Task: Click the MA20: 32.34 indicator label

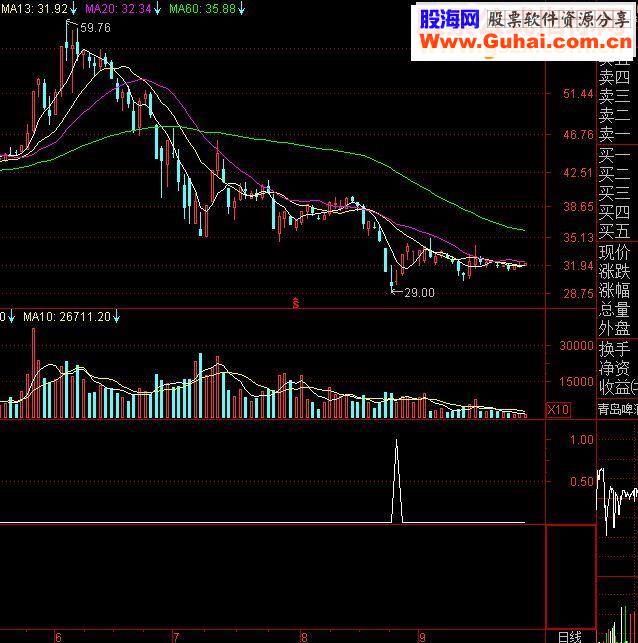Action: pyautogui.click(x=118, y=8)
